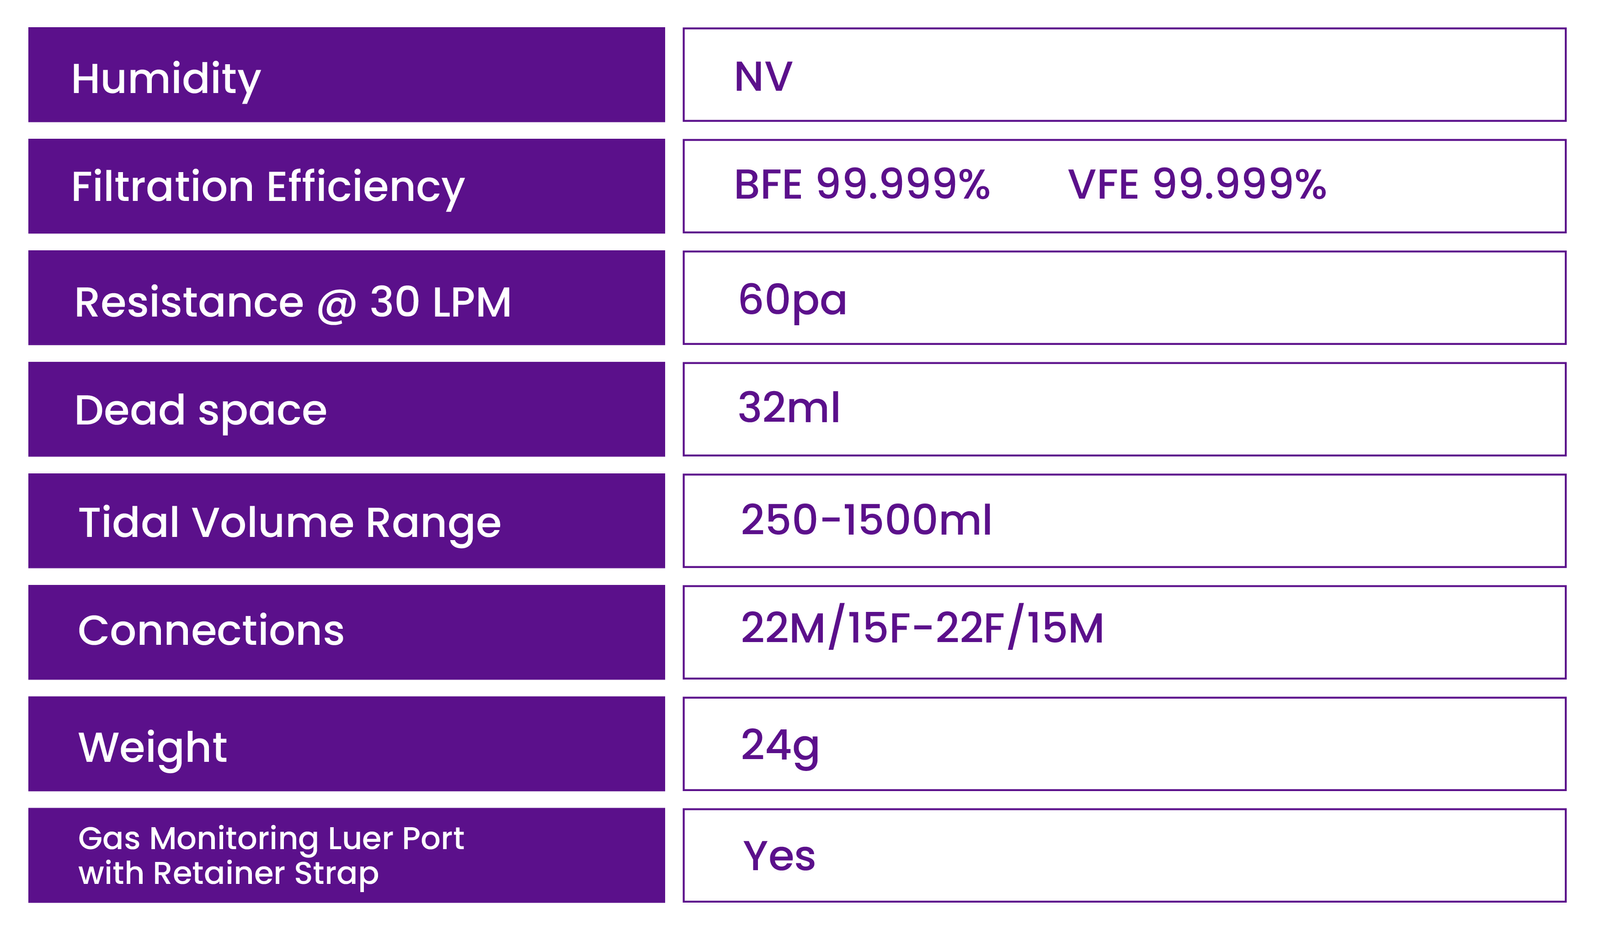Click the 30 LPM text

441,302
